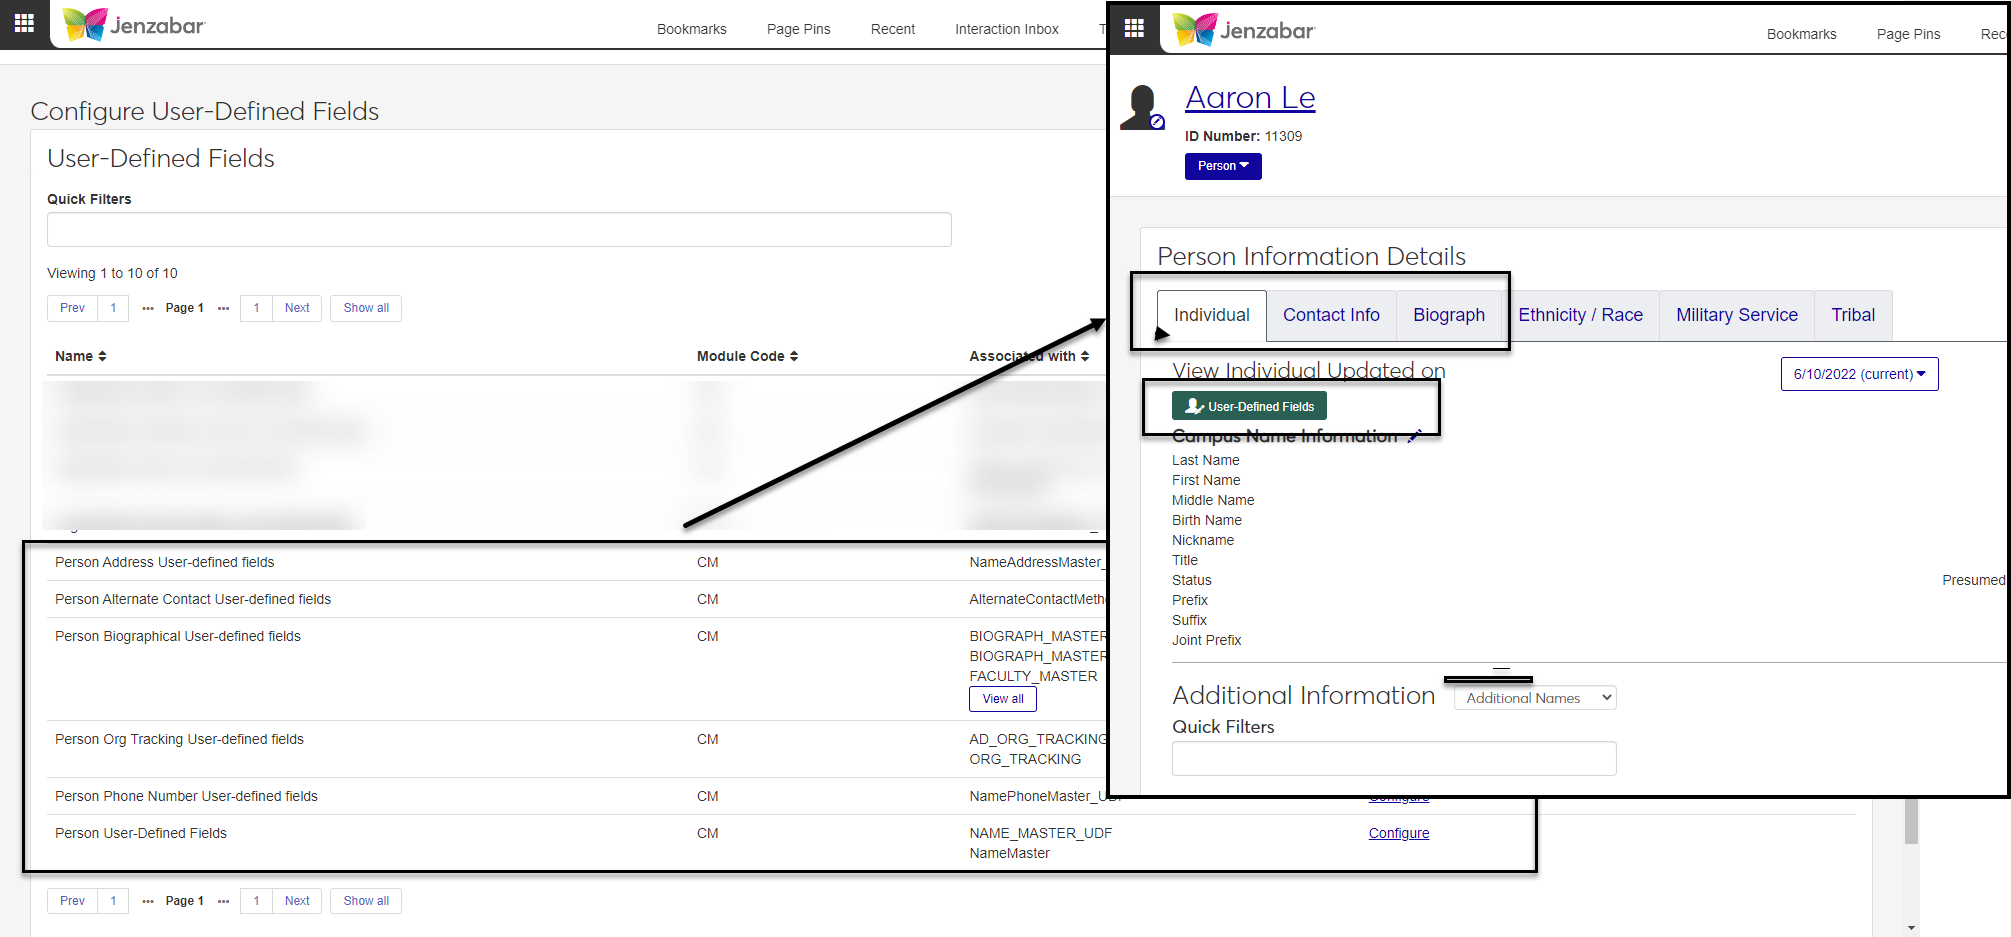Click the Aaron Le name link
The image size is (2011, 937).
(x=1250, y=98)
